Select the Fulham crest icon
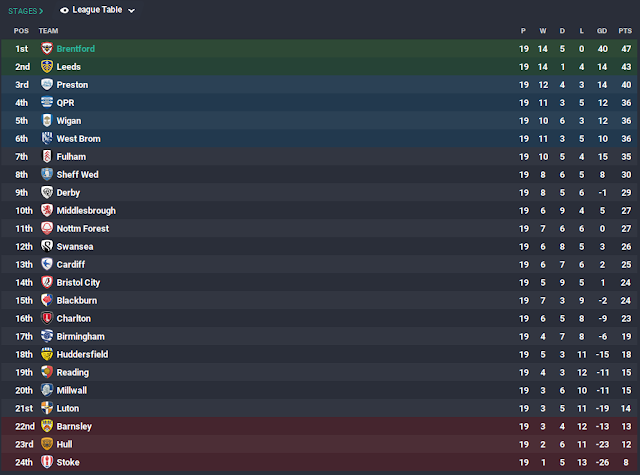The height and width of the screenshot is (475, 640). [x=47, y=156]
